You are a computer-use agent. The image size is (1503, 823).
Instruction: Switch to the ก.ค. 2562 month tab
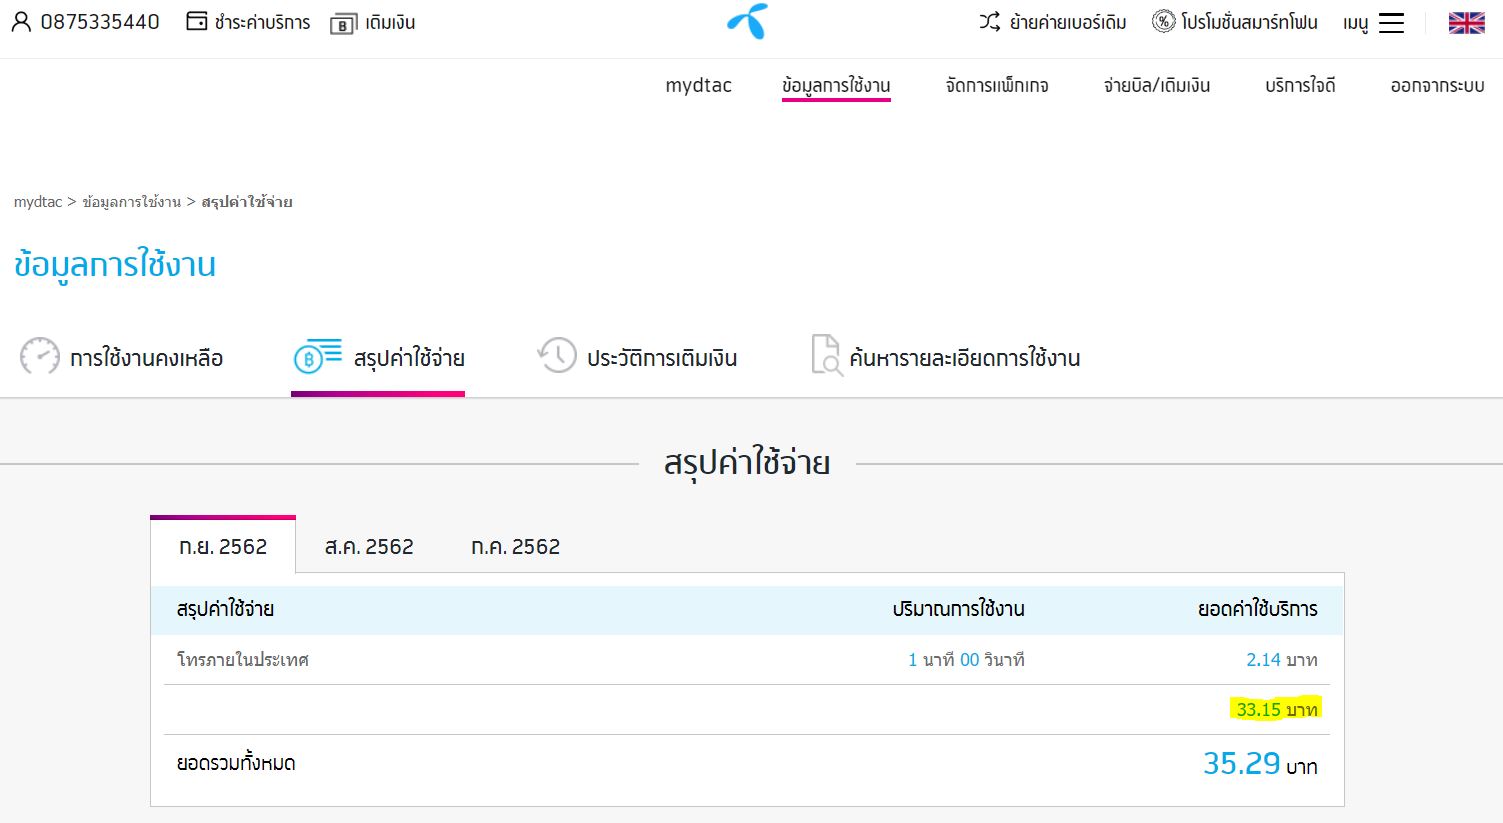(515, 546)
